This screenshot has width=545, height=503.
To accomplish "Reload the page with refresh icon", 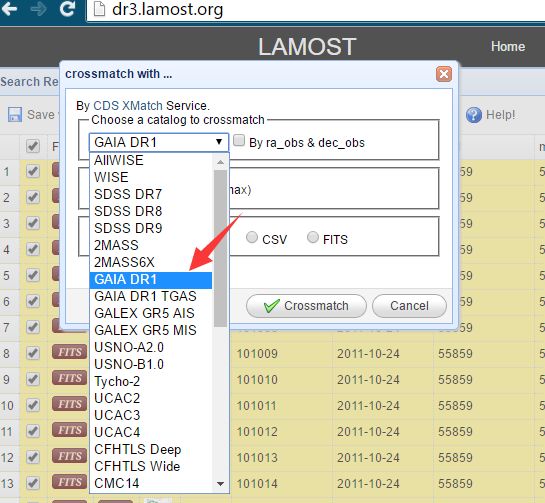I will [x=67, y=8].
